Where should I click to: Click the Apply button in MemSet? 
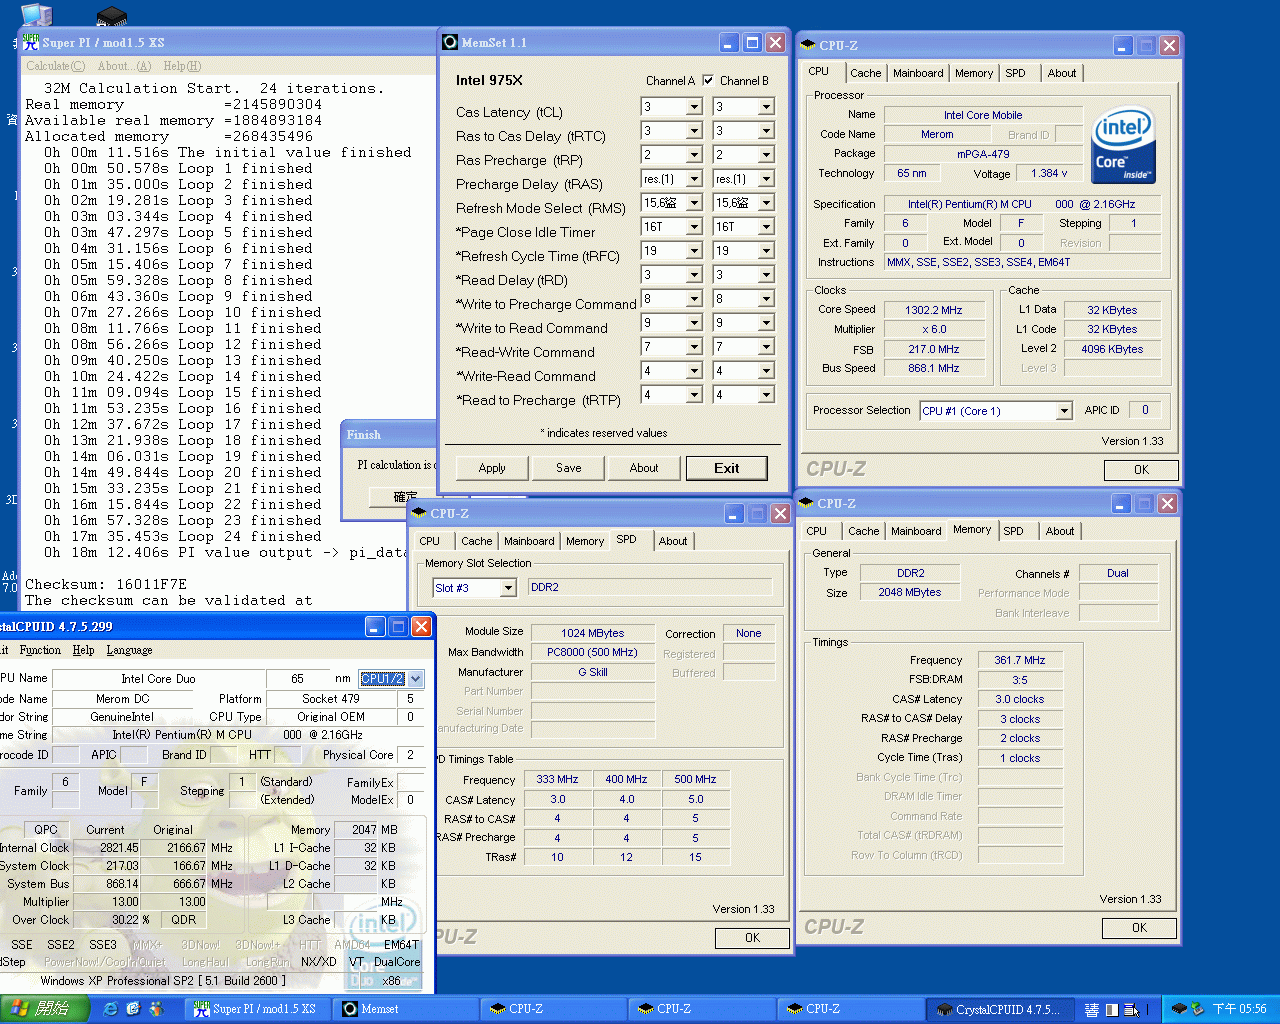click(492, 468)
